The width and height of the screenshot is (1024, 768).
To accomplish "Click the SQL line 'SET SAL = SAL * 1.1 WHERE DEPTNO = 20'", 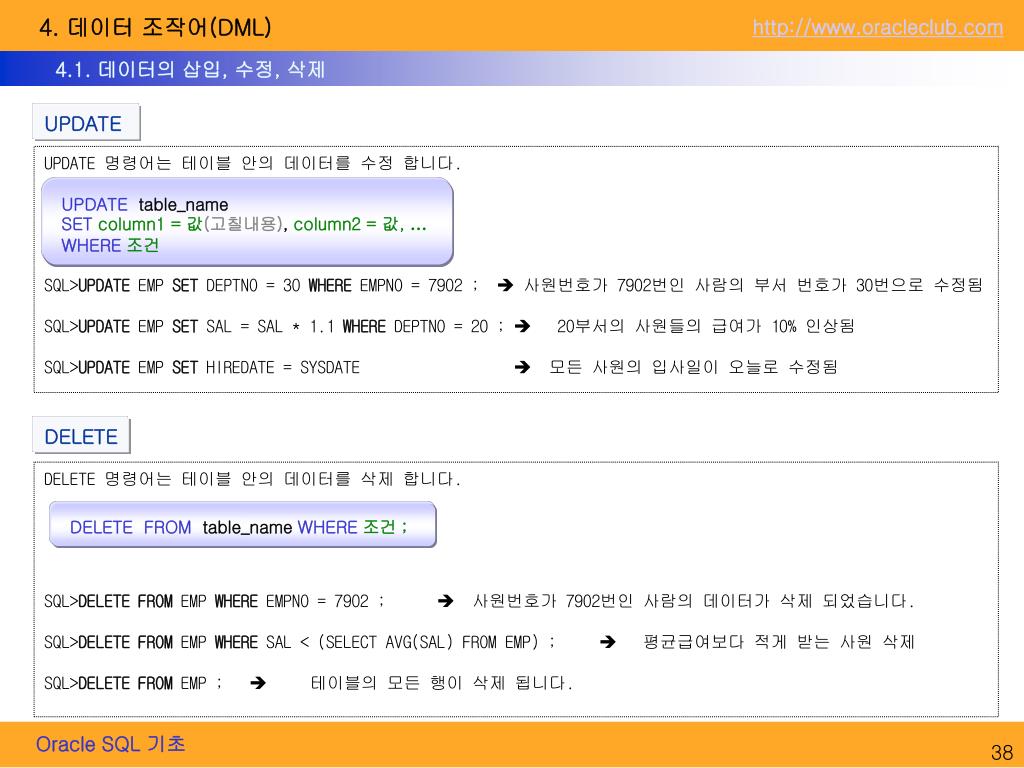I will pos(274,326).
